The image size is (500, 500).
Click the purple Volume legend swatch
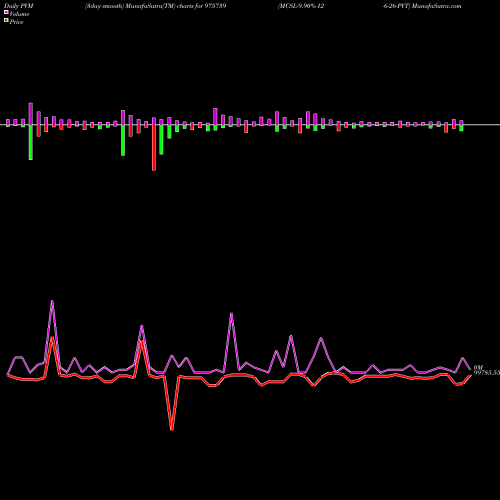click(6, 13)
